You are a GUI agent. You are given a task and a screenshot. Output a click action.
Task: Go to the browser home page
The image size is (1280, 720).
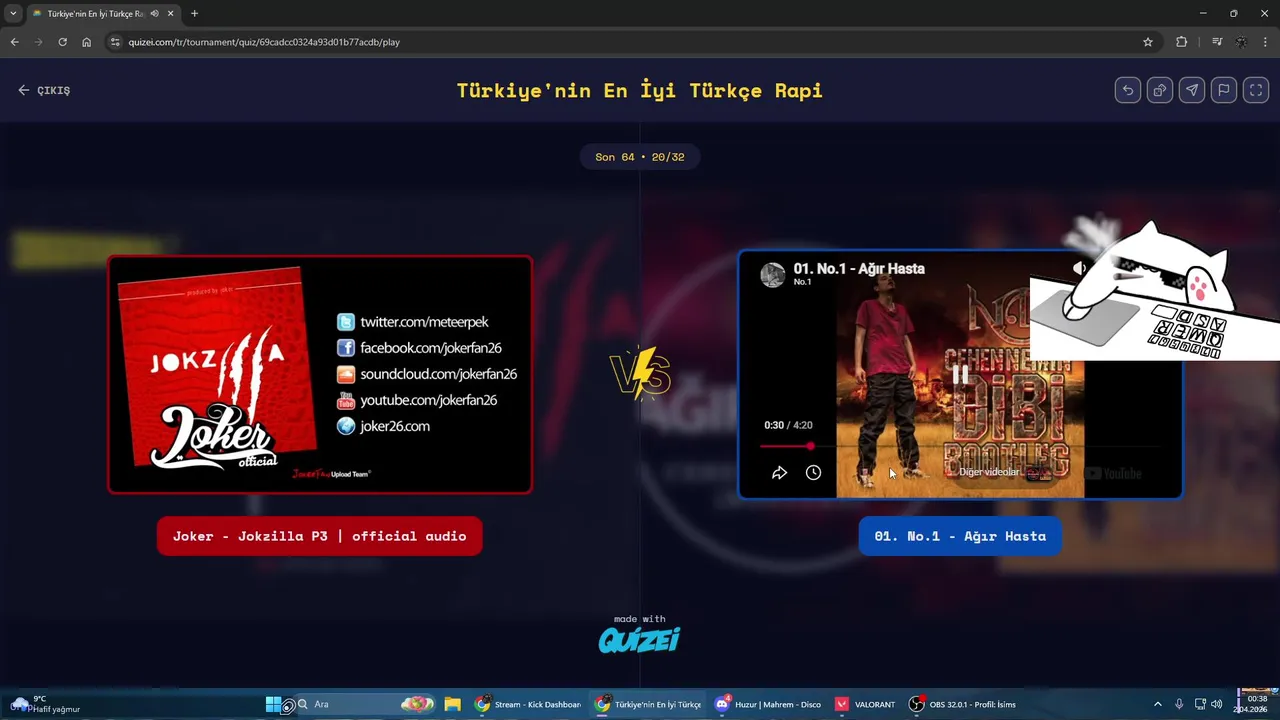tap(86, 42)
